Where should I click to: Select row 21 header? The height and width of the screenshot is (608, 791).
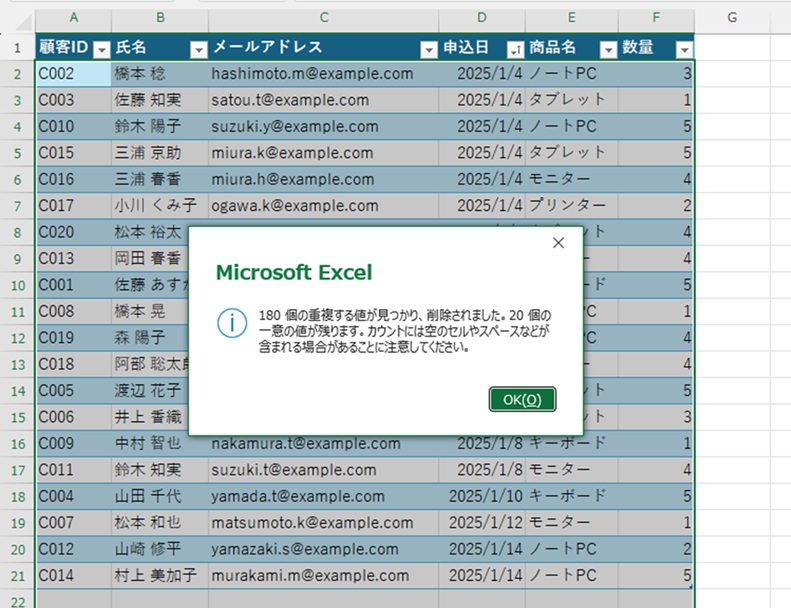coord(17,576)
